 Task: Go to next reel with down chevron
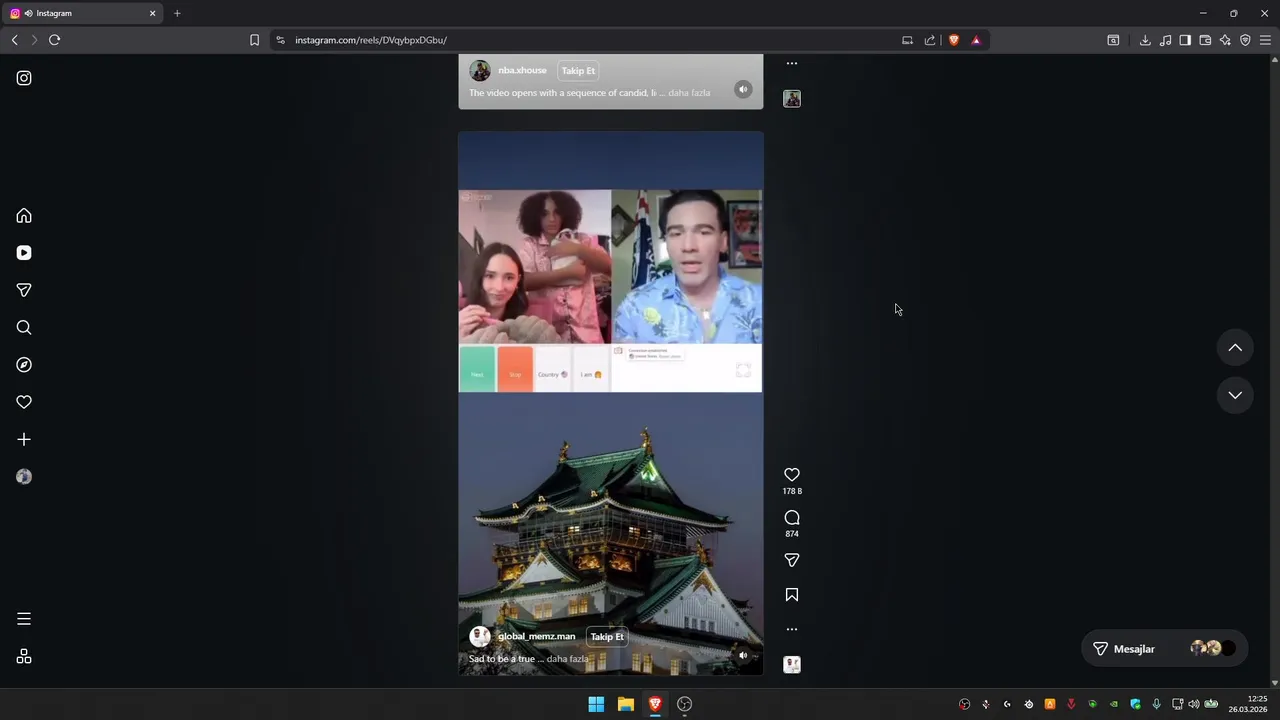click(1235, 395)
